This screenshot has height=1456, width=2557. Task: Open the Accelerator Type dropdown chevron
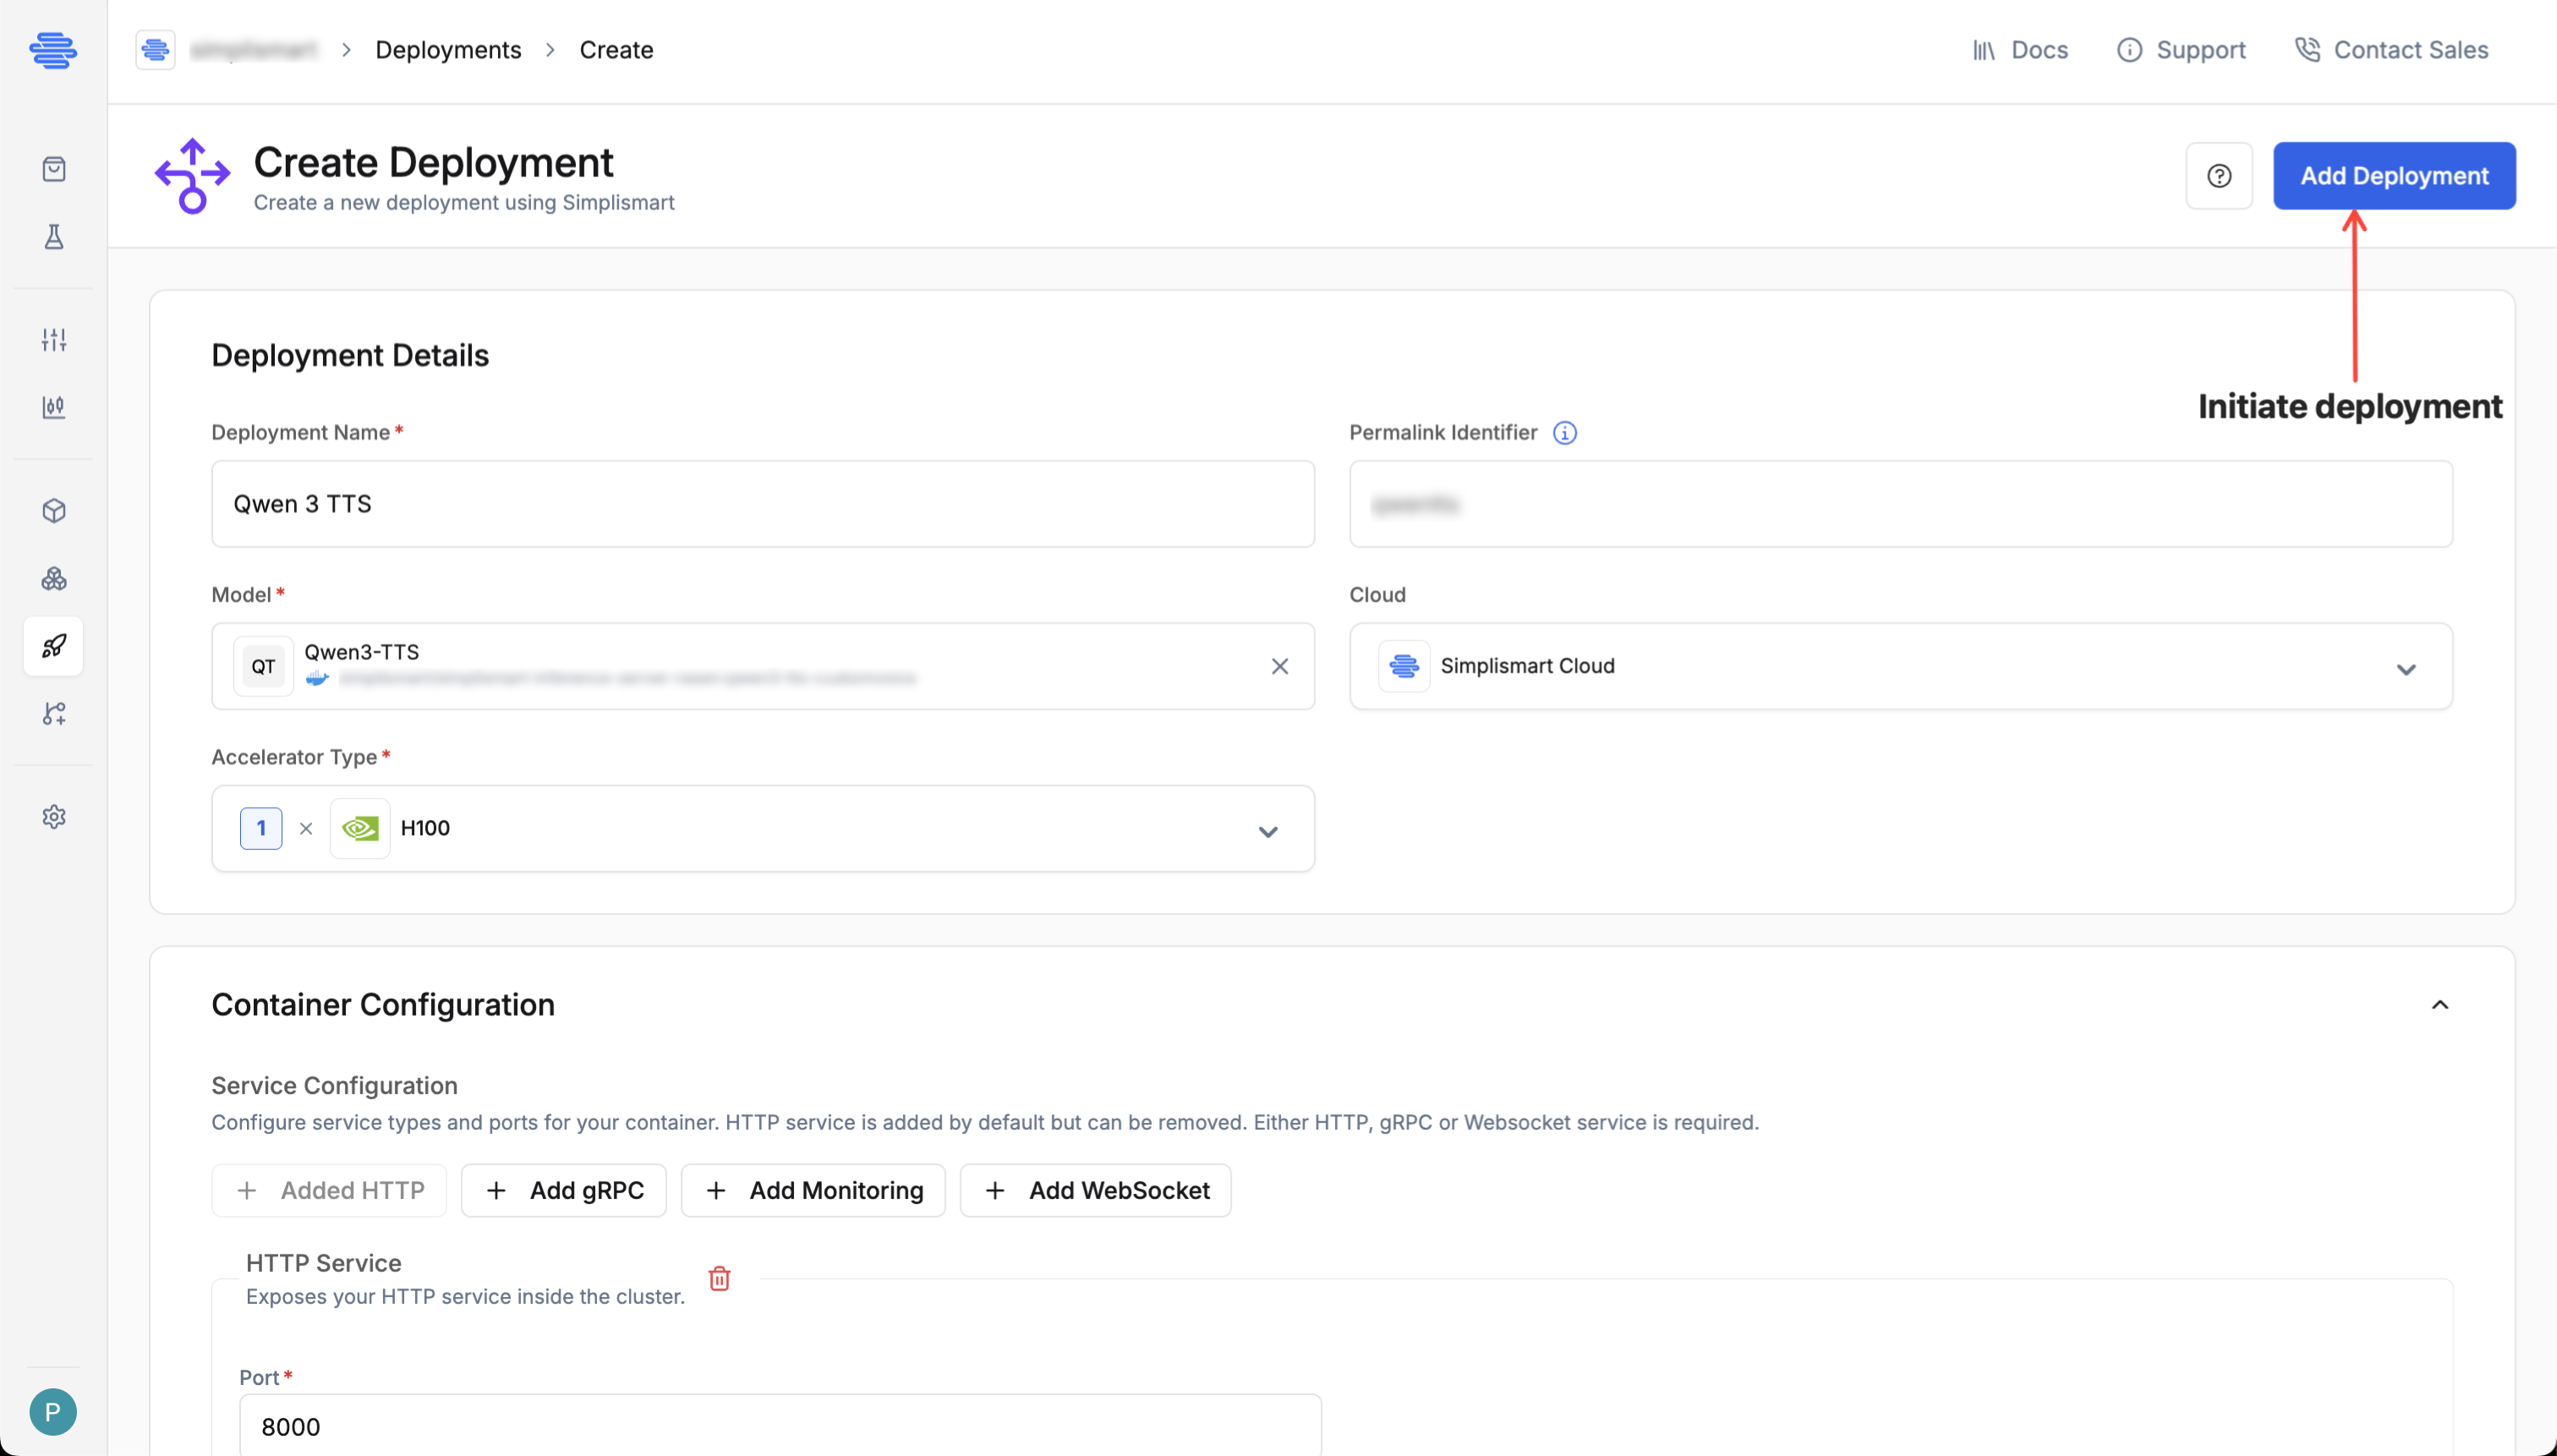(x=1268, y=832)
